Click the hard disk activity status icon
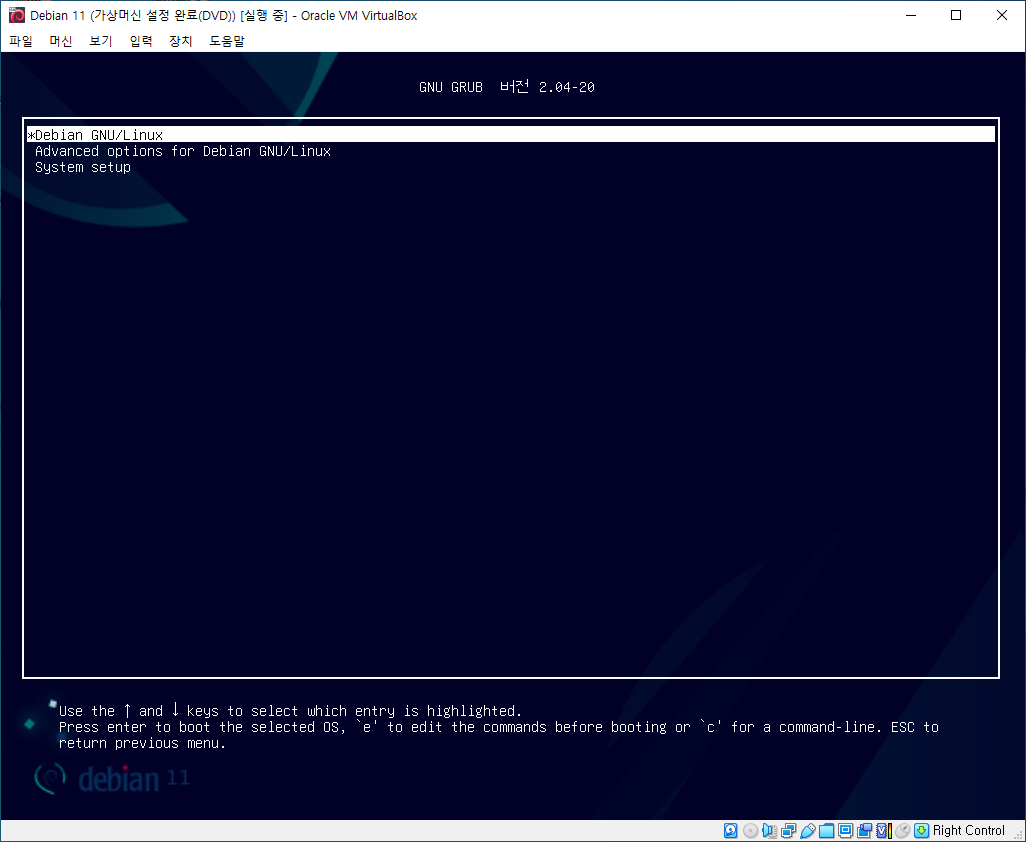Image resolution: width=1026 pixels, height=842 pixels. [x=731, y=831]
